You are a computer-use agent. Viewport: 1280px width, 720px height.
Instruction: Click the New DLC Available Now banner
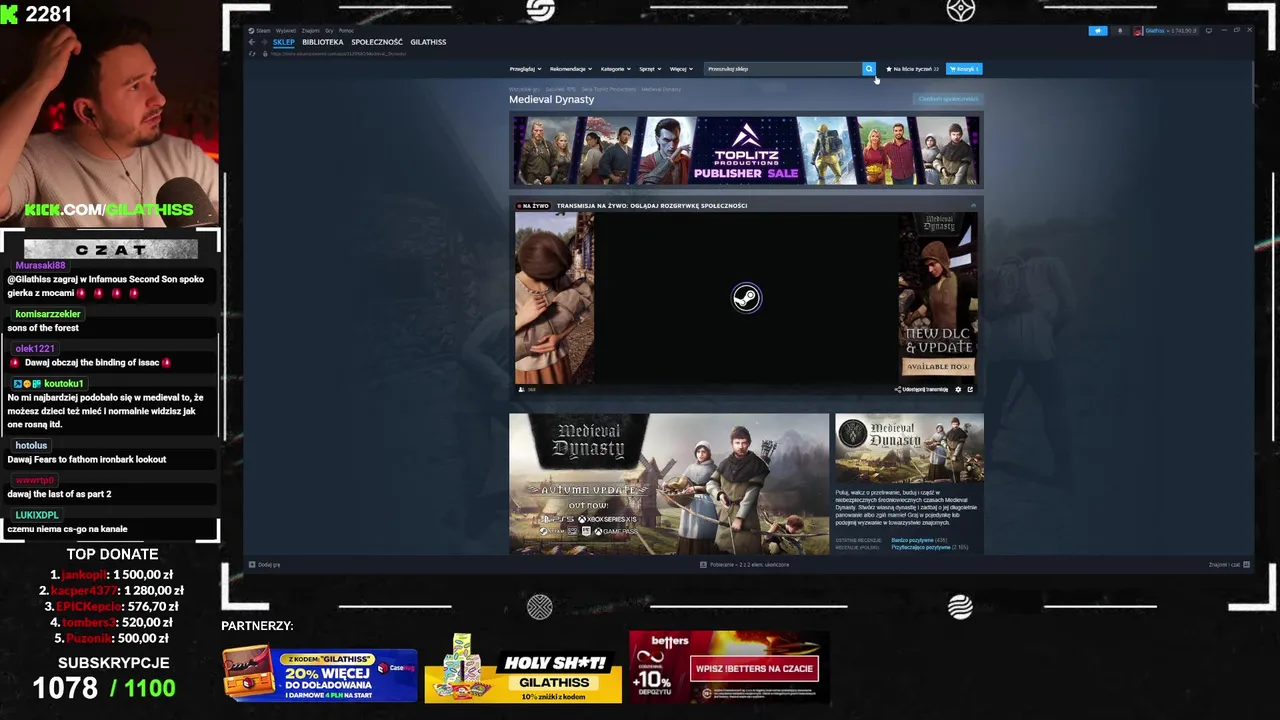(938, 297)
